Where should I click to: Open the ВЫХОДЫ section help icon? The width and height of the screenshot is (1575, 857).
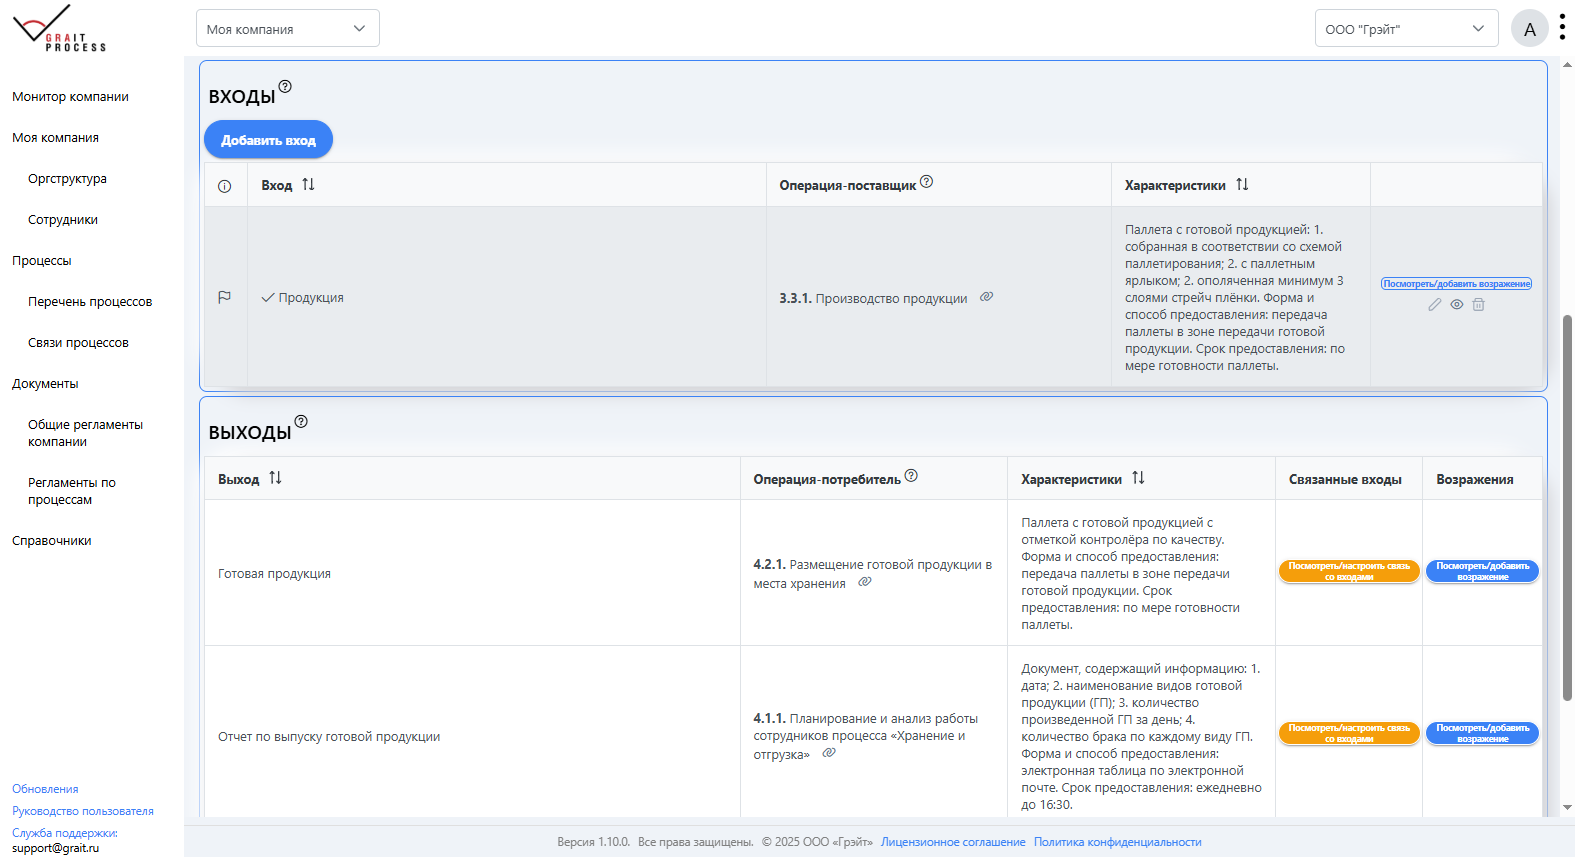[301, 422]
